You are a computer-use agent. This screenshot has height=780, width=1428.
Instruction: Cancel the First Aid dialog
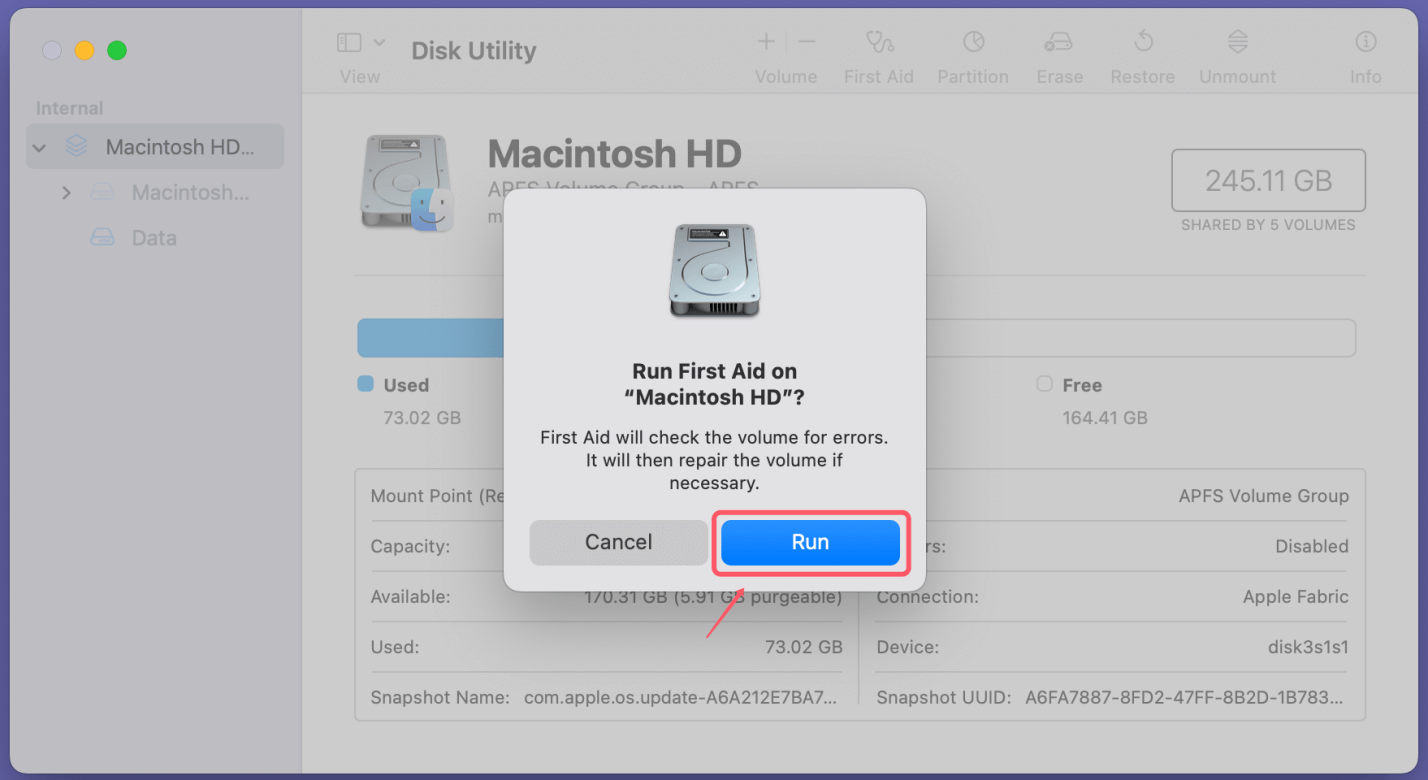[x=617, y=542]
